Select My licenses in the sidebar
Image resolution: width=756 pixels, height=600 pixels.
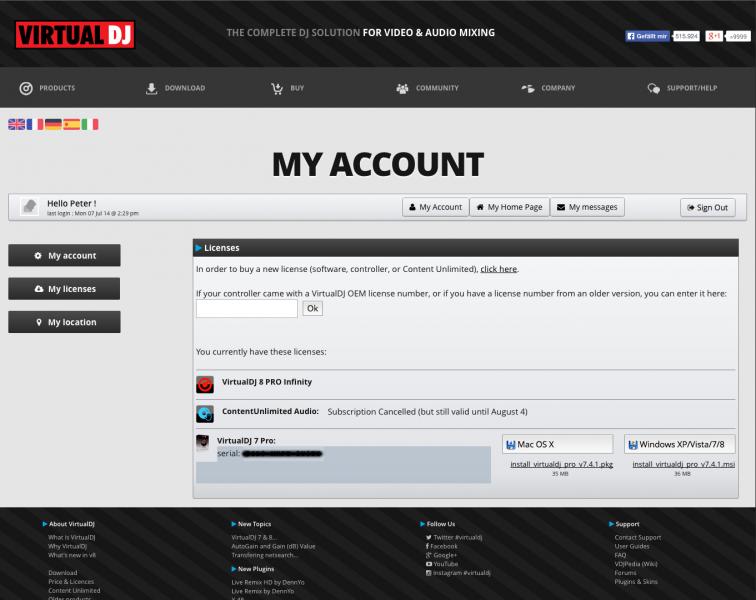(64, 288)
